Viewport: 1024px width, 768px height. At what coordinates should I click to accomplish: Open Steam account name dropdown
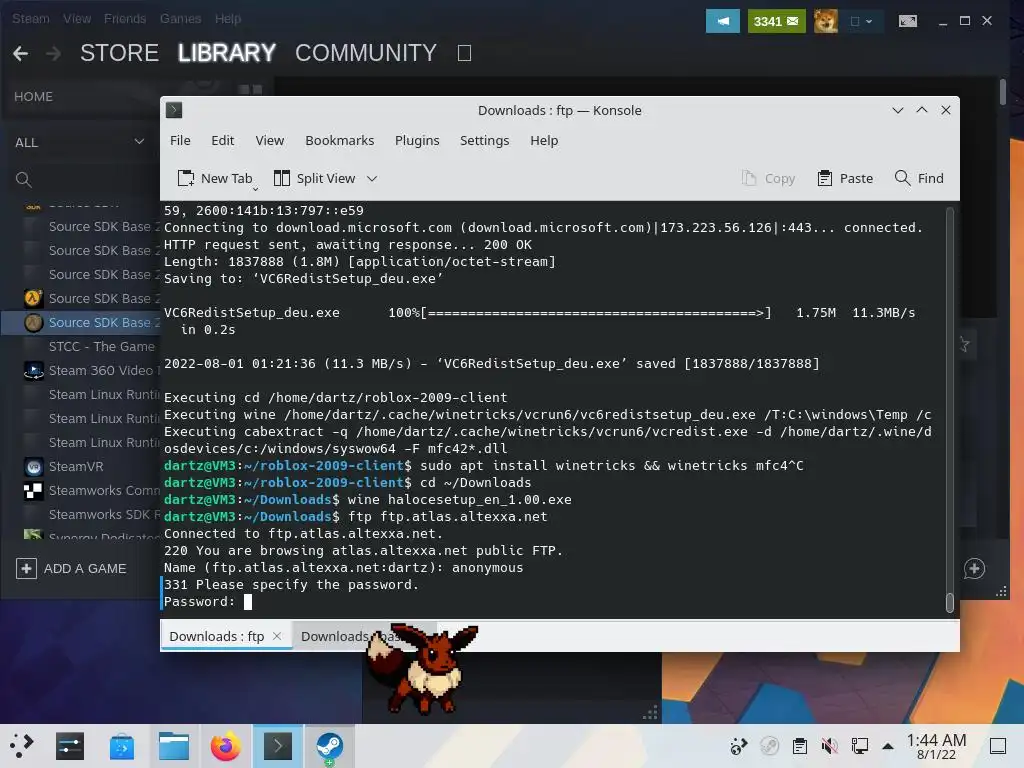click(862, 22)
